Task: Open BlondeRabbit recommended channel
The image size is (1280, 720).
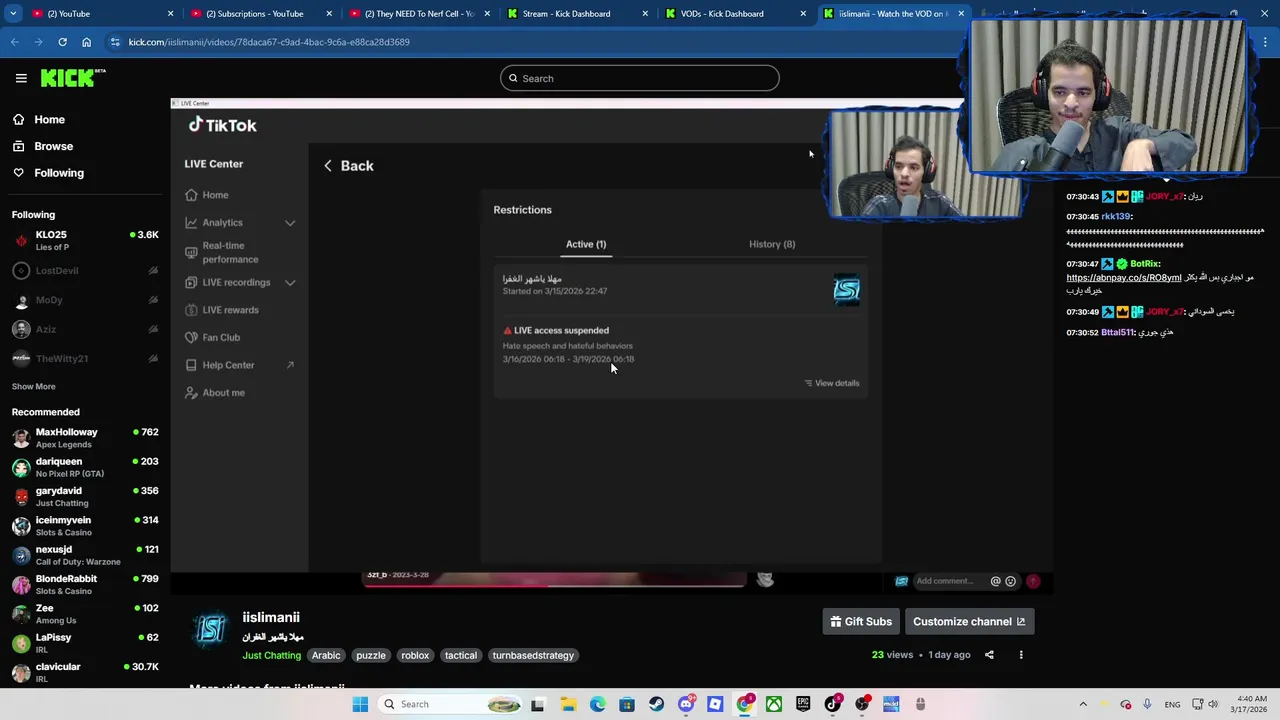Action: [85, 584]
